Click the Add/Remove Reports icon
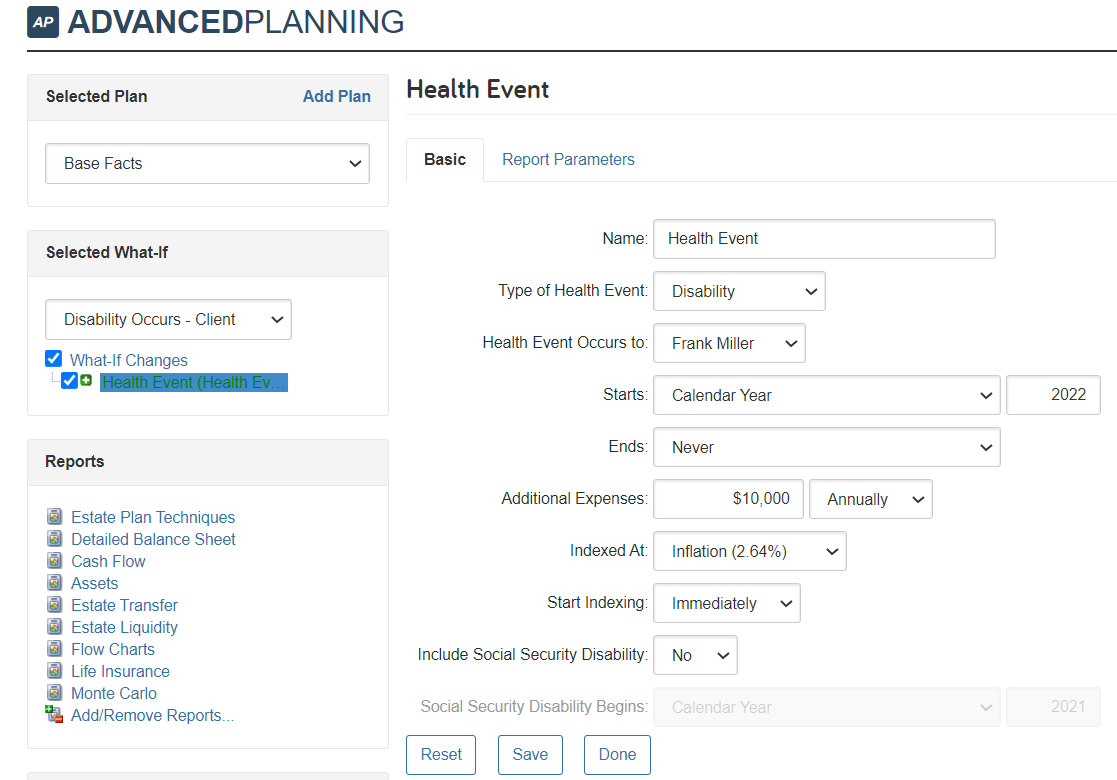Screen dimensions: 1117x780 [x=54, y=714]
